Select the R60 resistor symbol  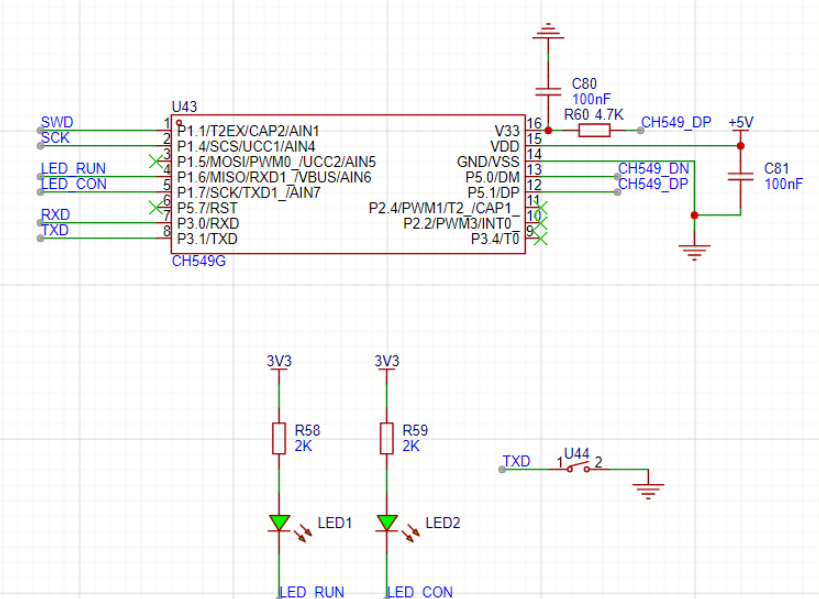[x=595, y=130]
